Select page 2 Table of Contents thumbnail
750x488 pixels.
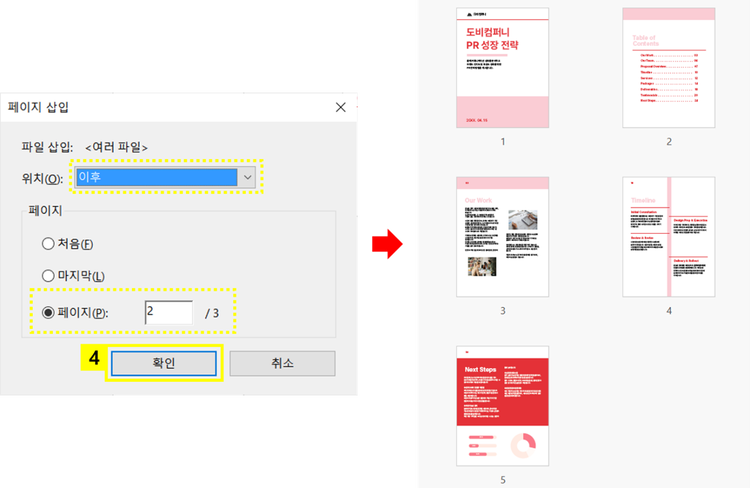[x=669, y=67]
